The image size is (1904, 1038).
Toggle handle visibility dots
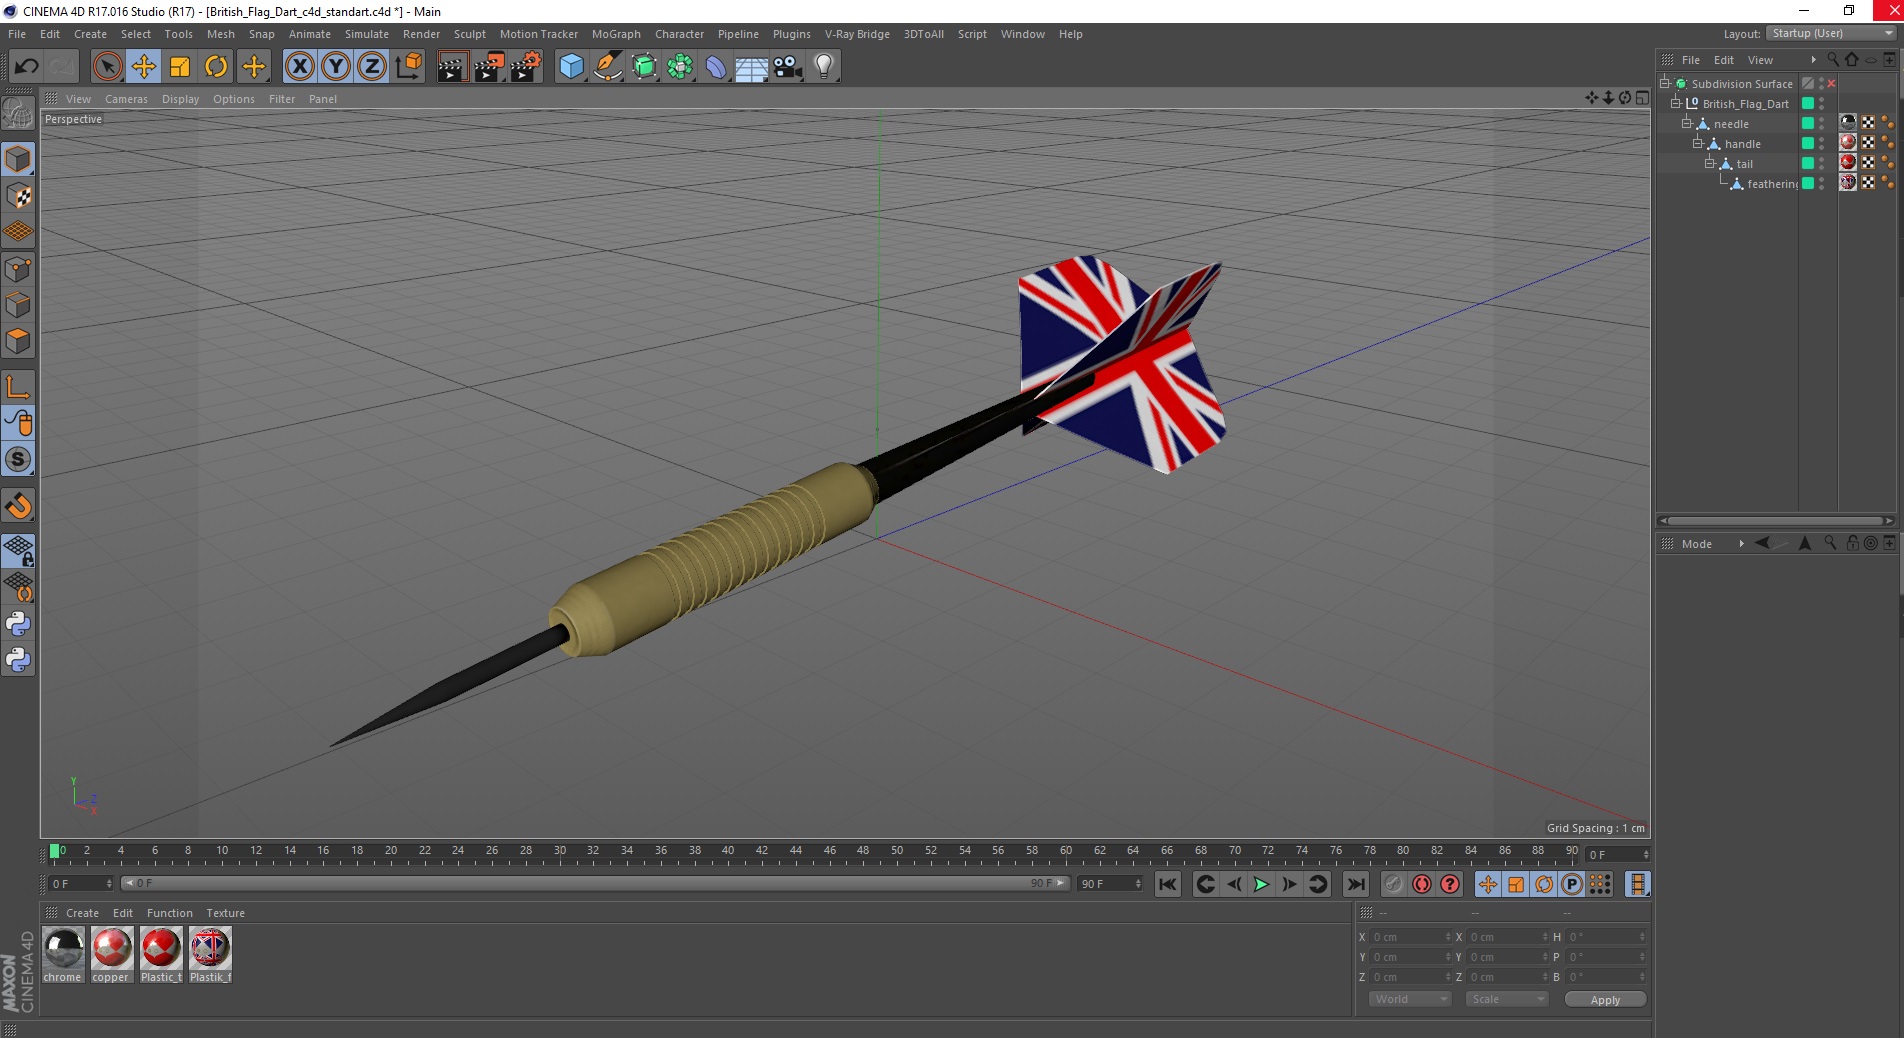1822,143
